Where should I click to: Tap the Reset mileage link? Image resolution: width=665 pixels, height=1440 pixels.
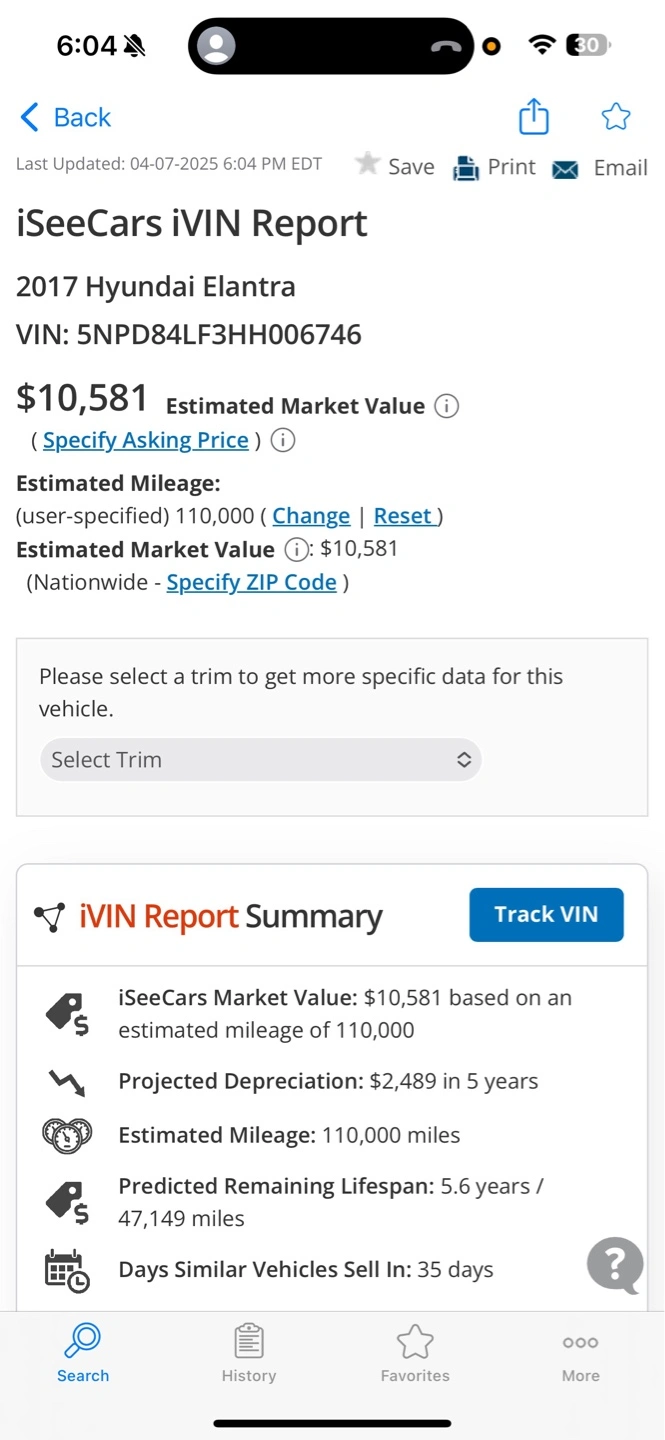(x=403, y=516)
